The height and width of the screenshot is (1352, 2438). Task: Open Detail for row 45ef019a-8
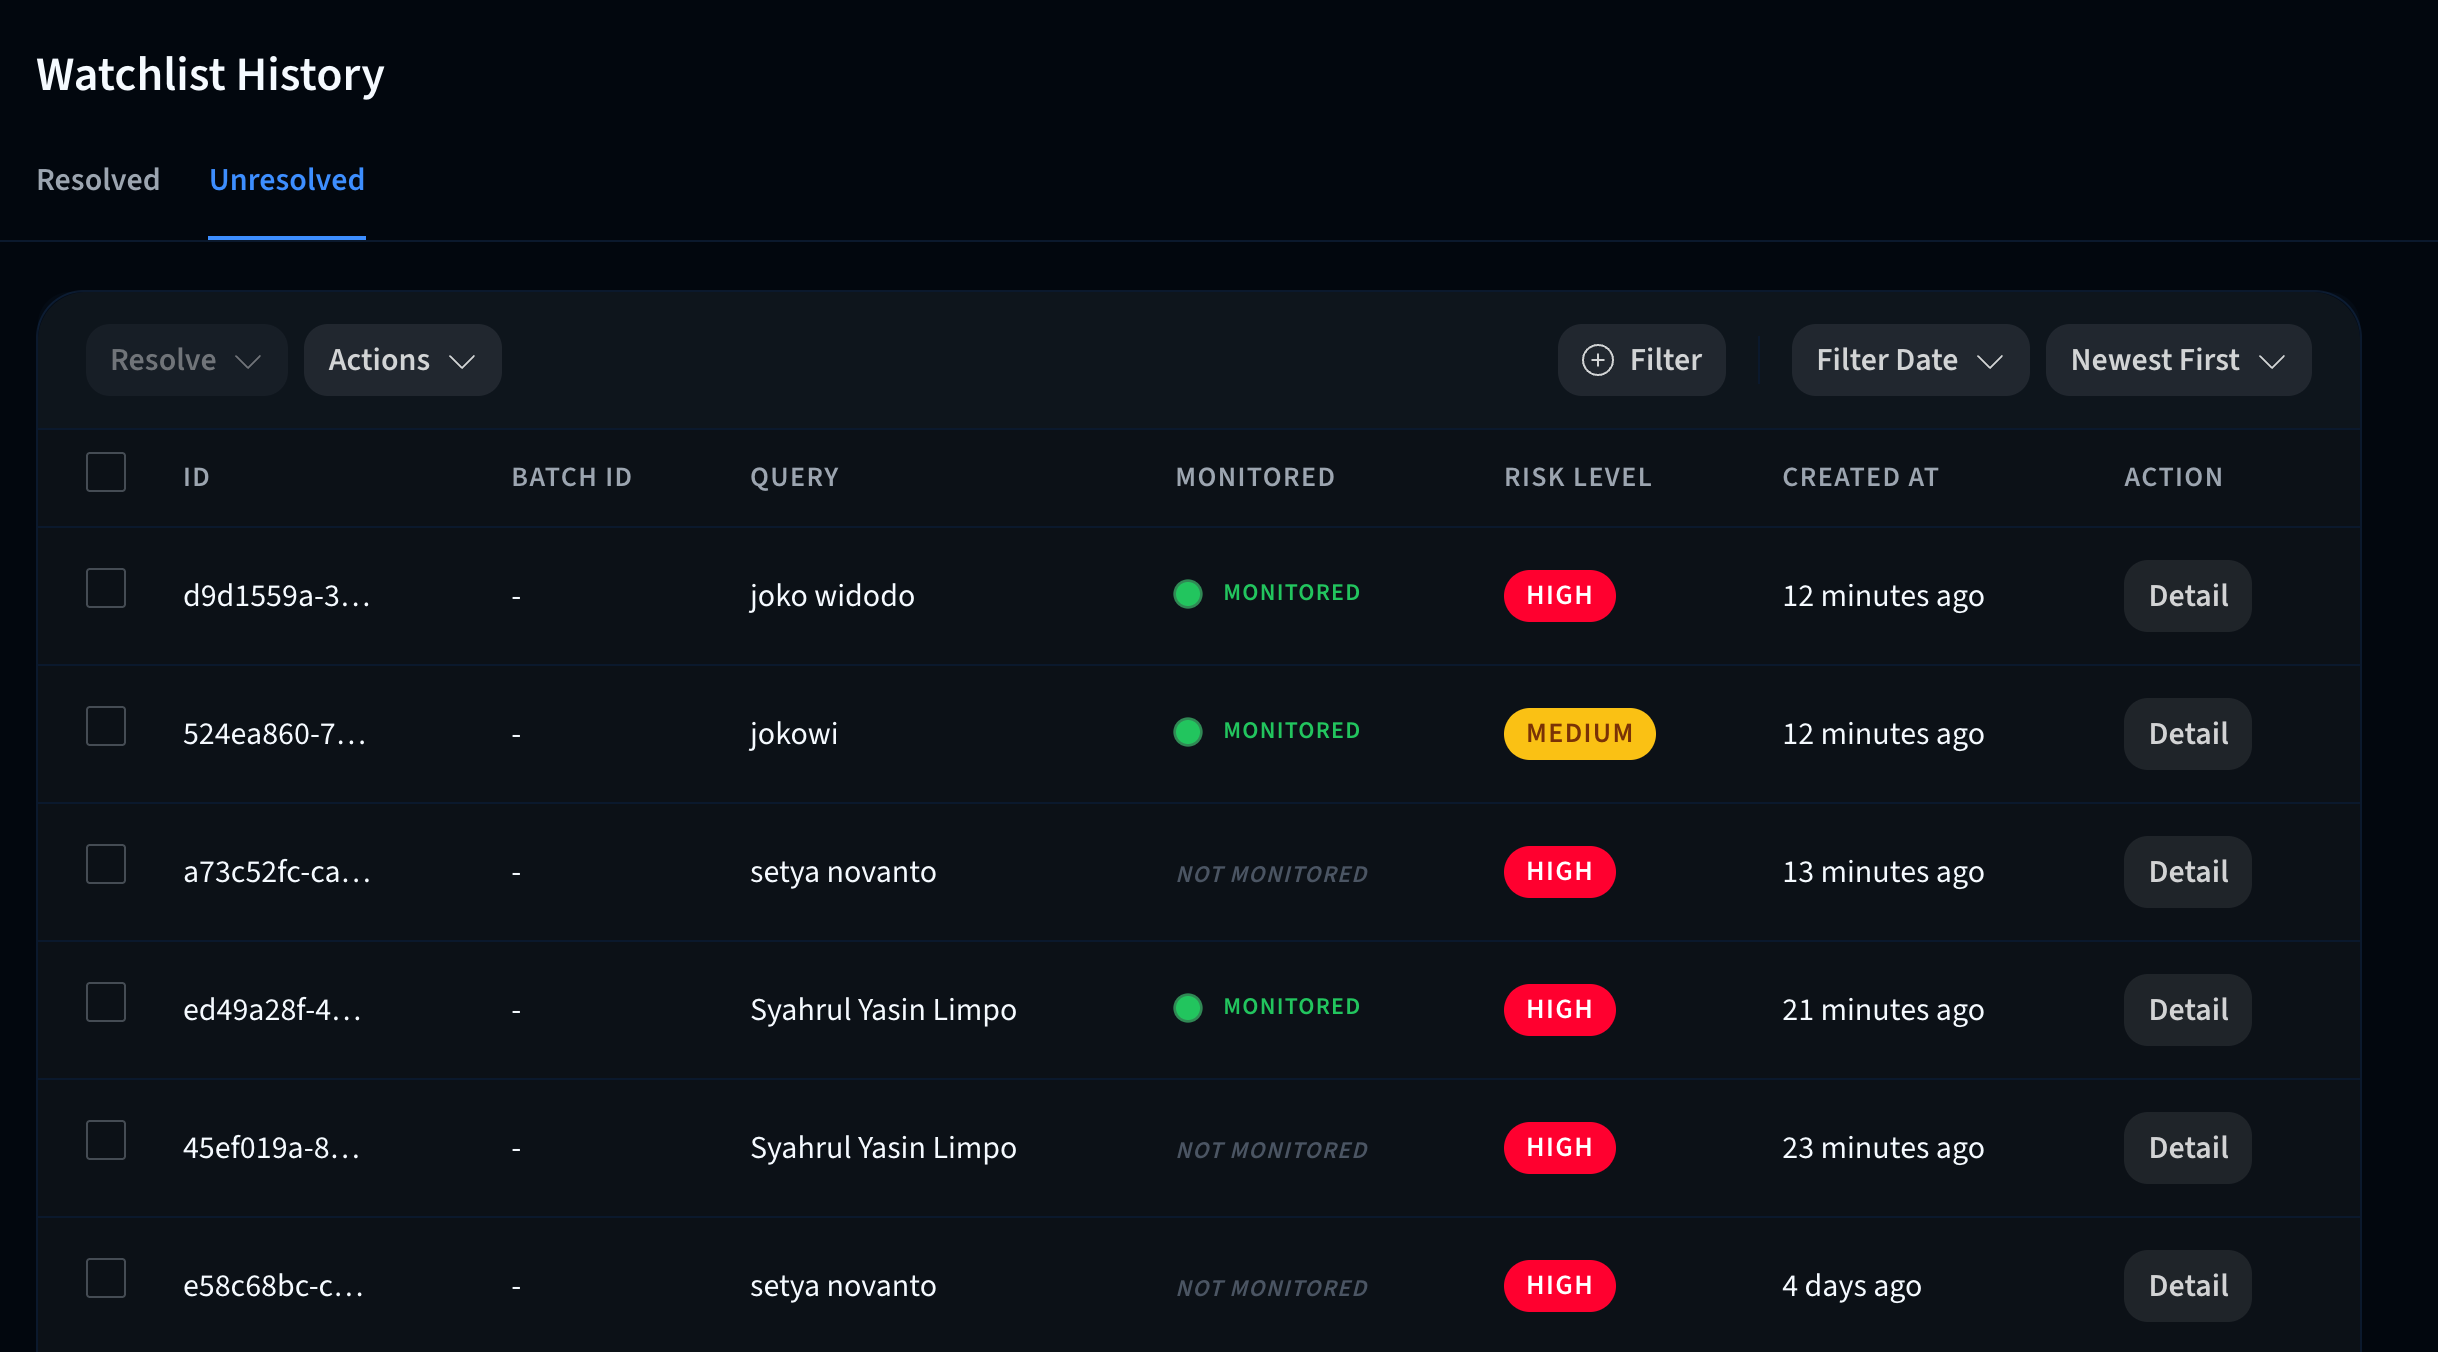point(2188,1148)
